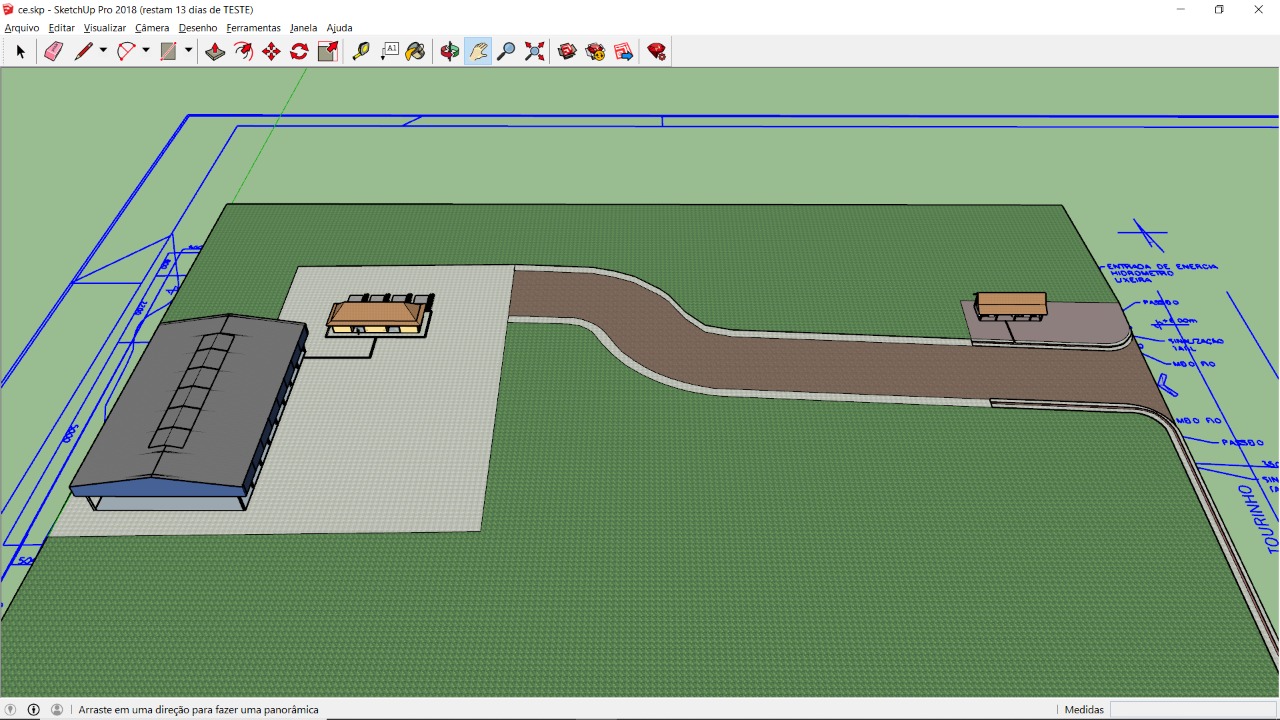Click the sign-in profile button
The image size is (1280, 720).
coord(57,710)
